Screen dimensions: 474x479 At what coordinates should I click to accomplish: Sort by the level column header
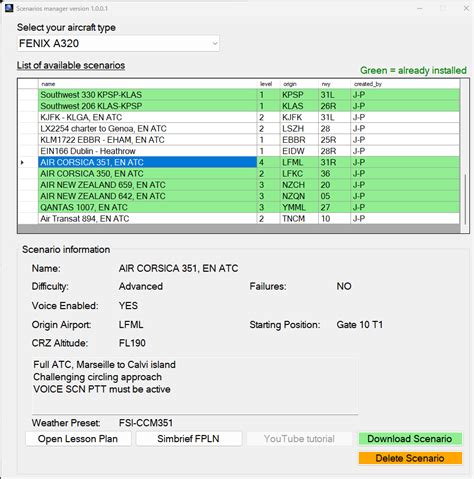tap(268, 84)
